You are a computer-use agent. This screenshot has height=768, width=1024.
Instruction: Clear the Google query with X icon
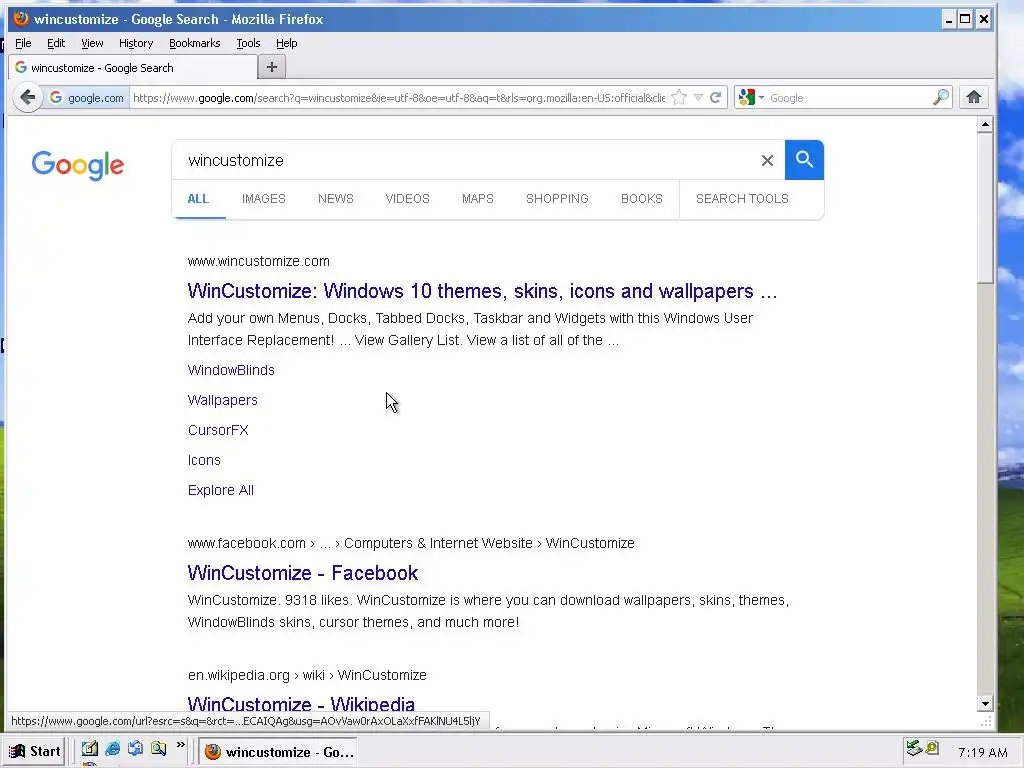[x=767, y=161]
